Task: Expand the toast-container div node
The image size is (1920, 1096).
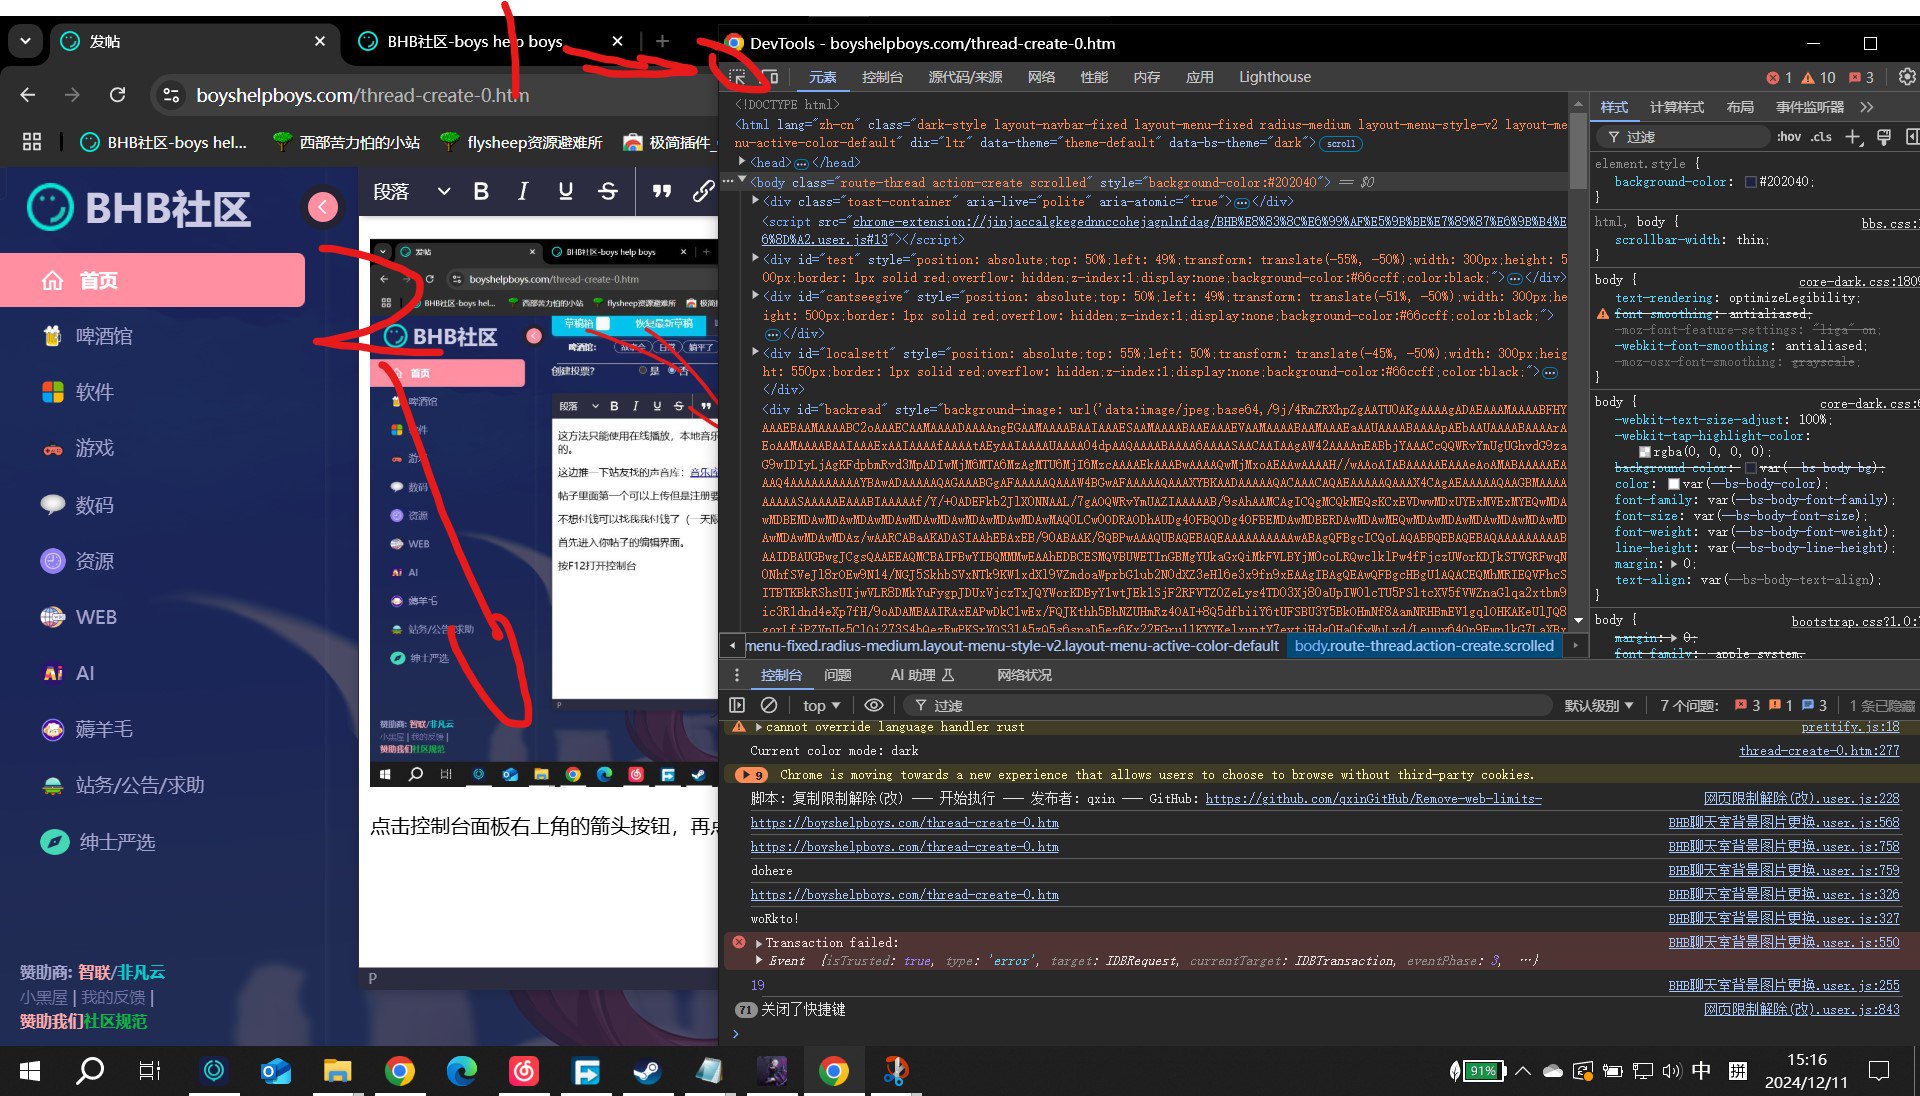Action: (x=755, y=201)
